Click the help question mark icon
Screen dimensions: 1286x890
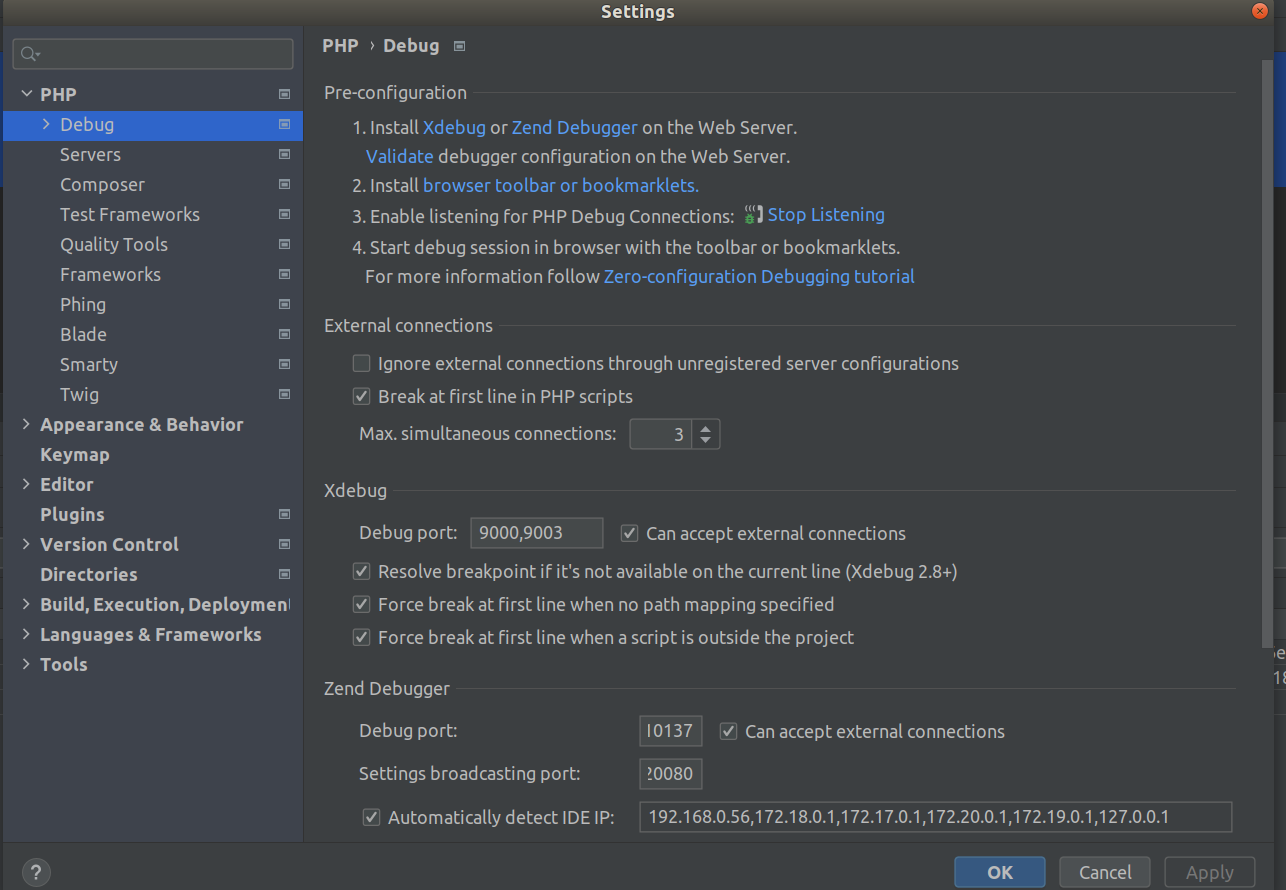coord(35,872)
